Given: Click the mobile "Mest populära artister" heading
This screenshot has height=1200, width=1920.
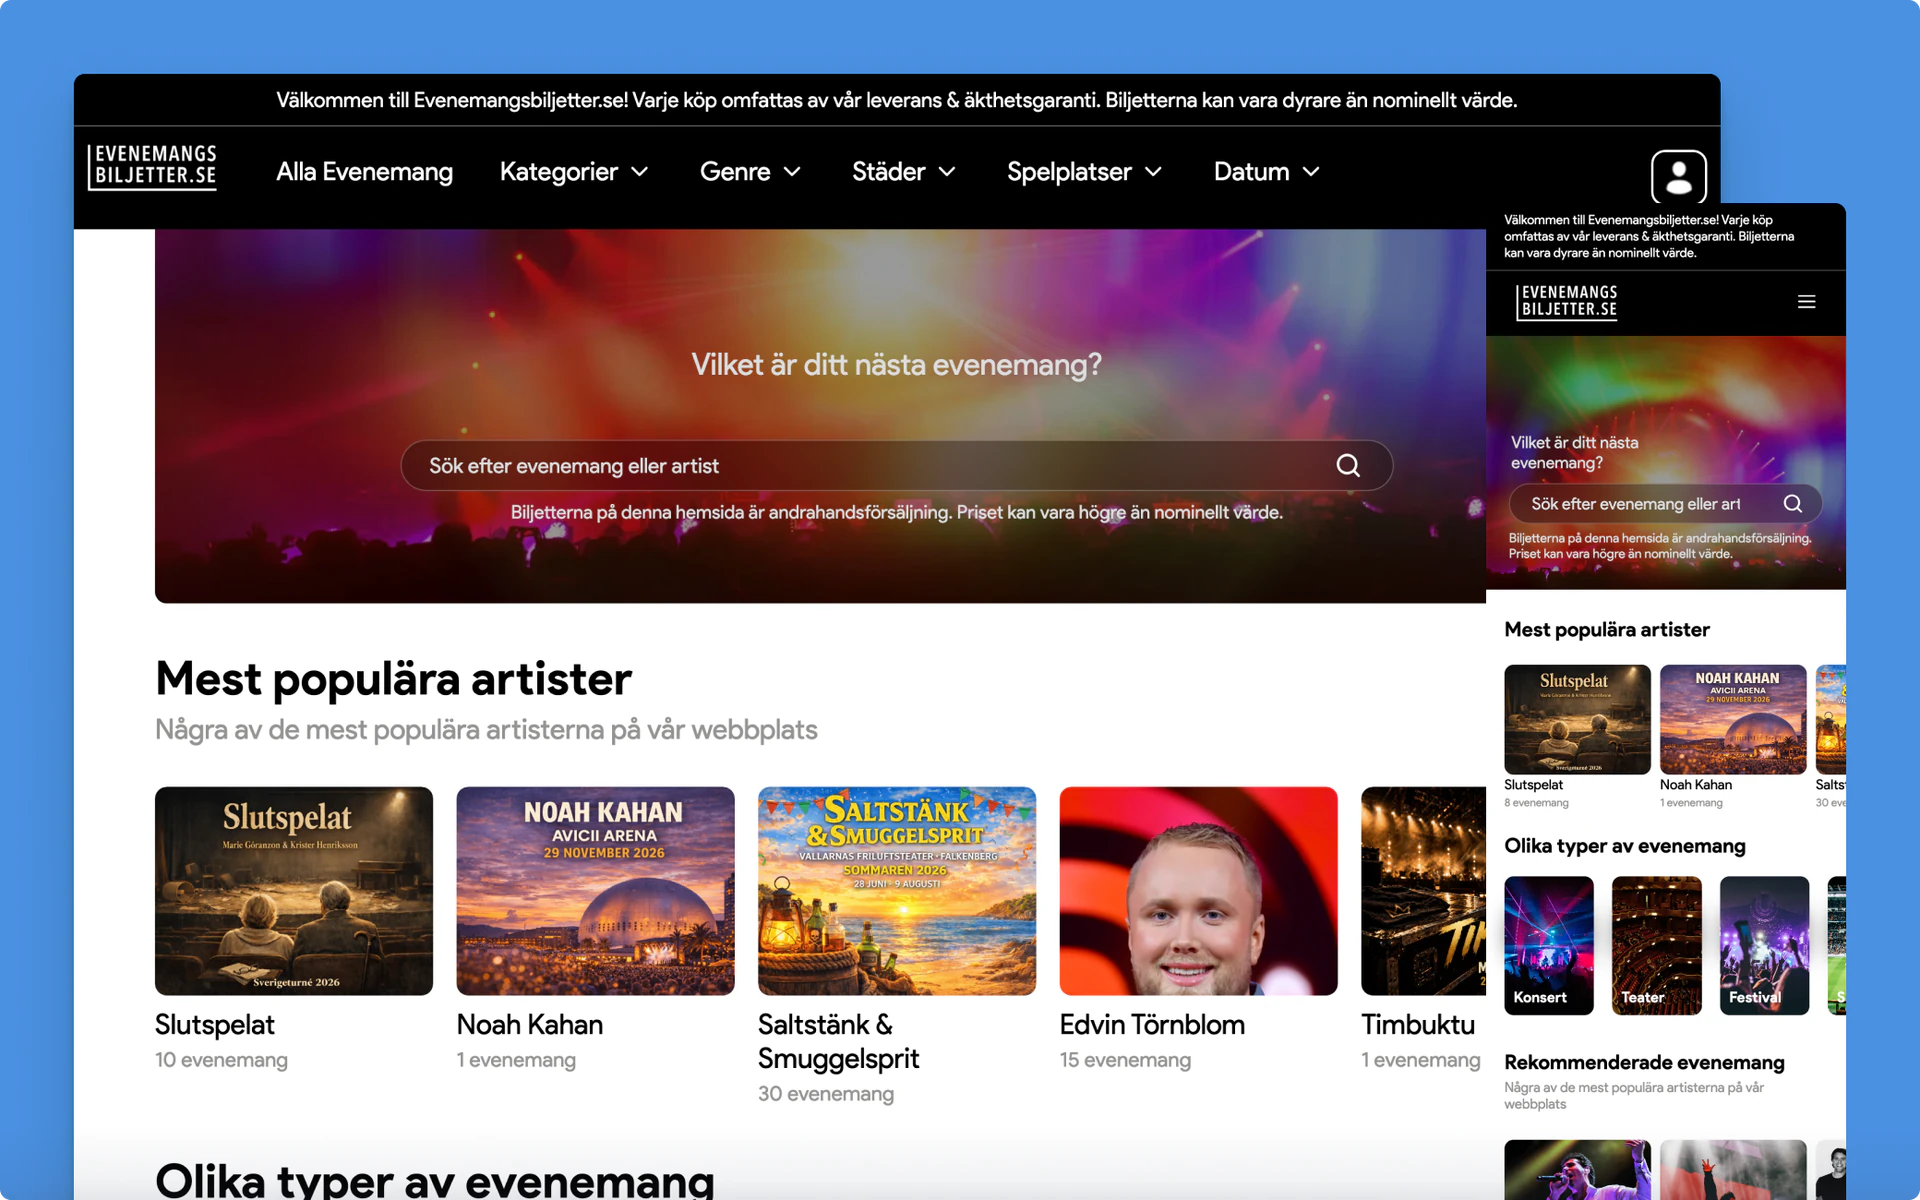Looking at the screenshot, I should pyautogui.click(x=1607, y=630).
